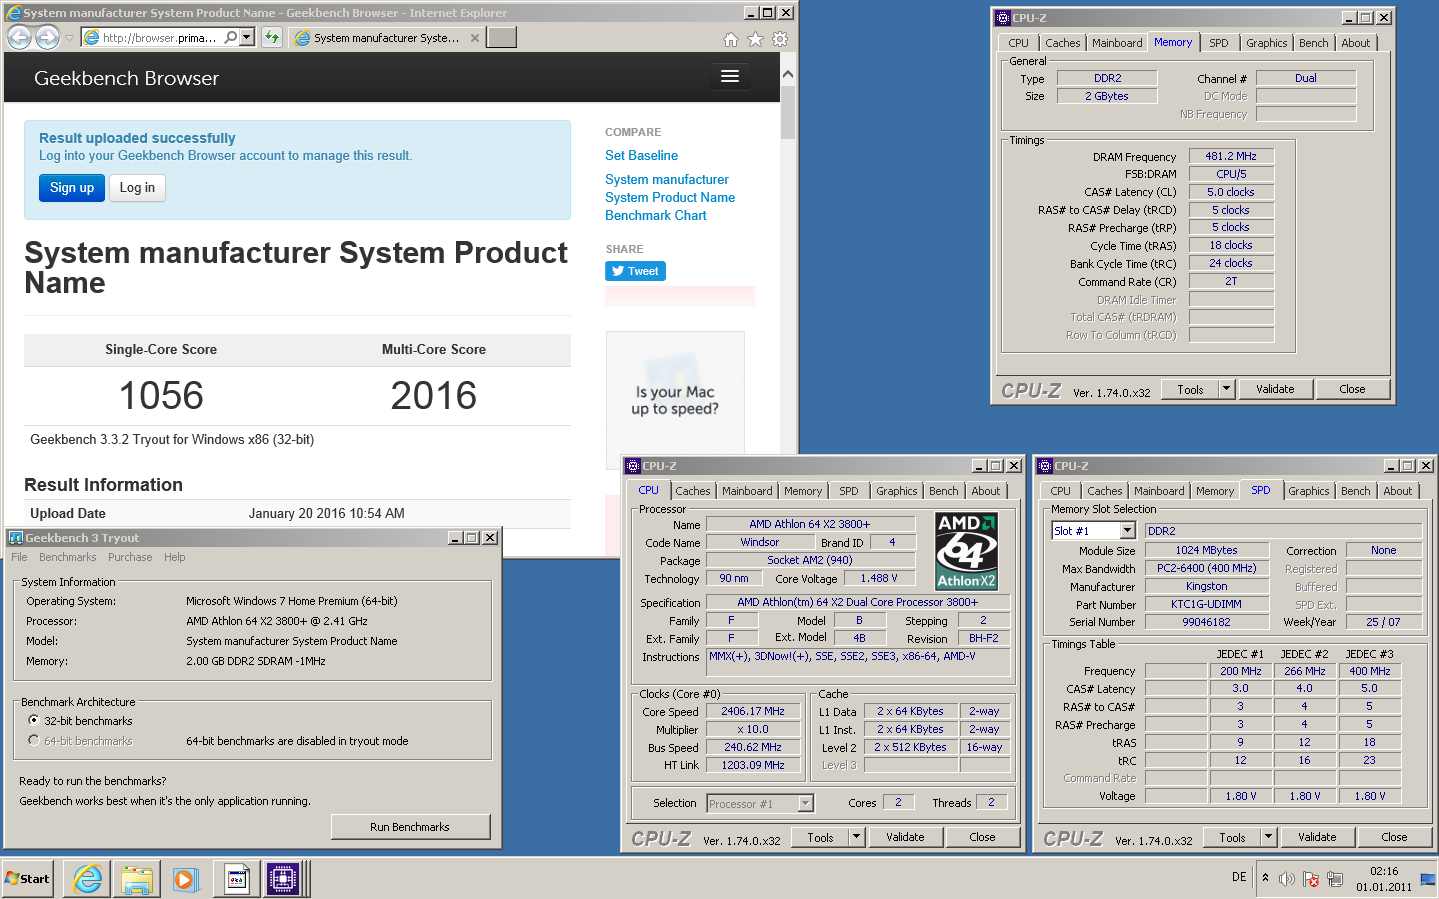Viewport: 1439px width, 899px height.
Task: Click Validate in CPU-Z CPU window
Action: click(x=905, y=837)
